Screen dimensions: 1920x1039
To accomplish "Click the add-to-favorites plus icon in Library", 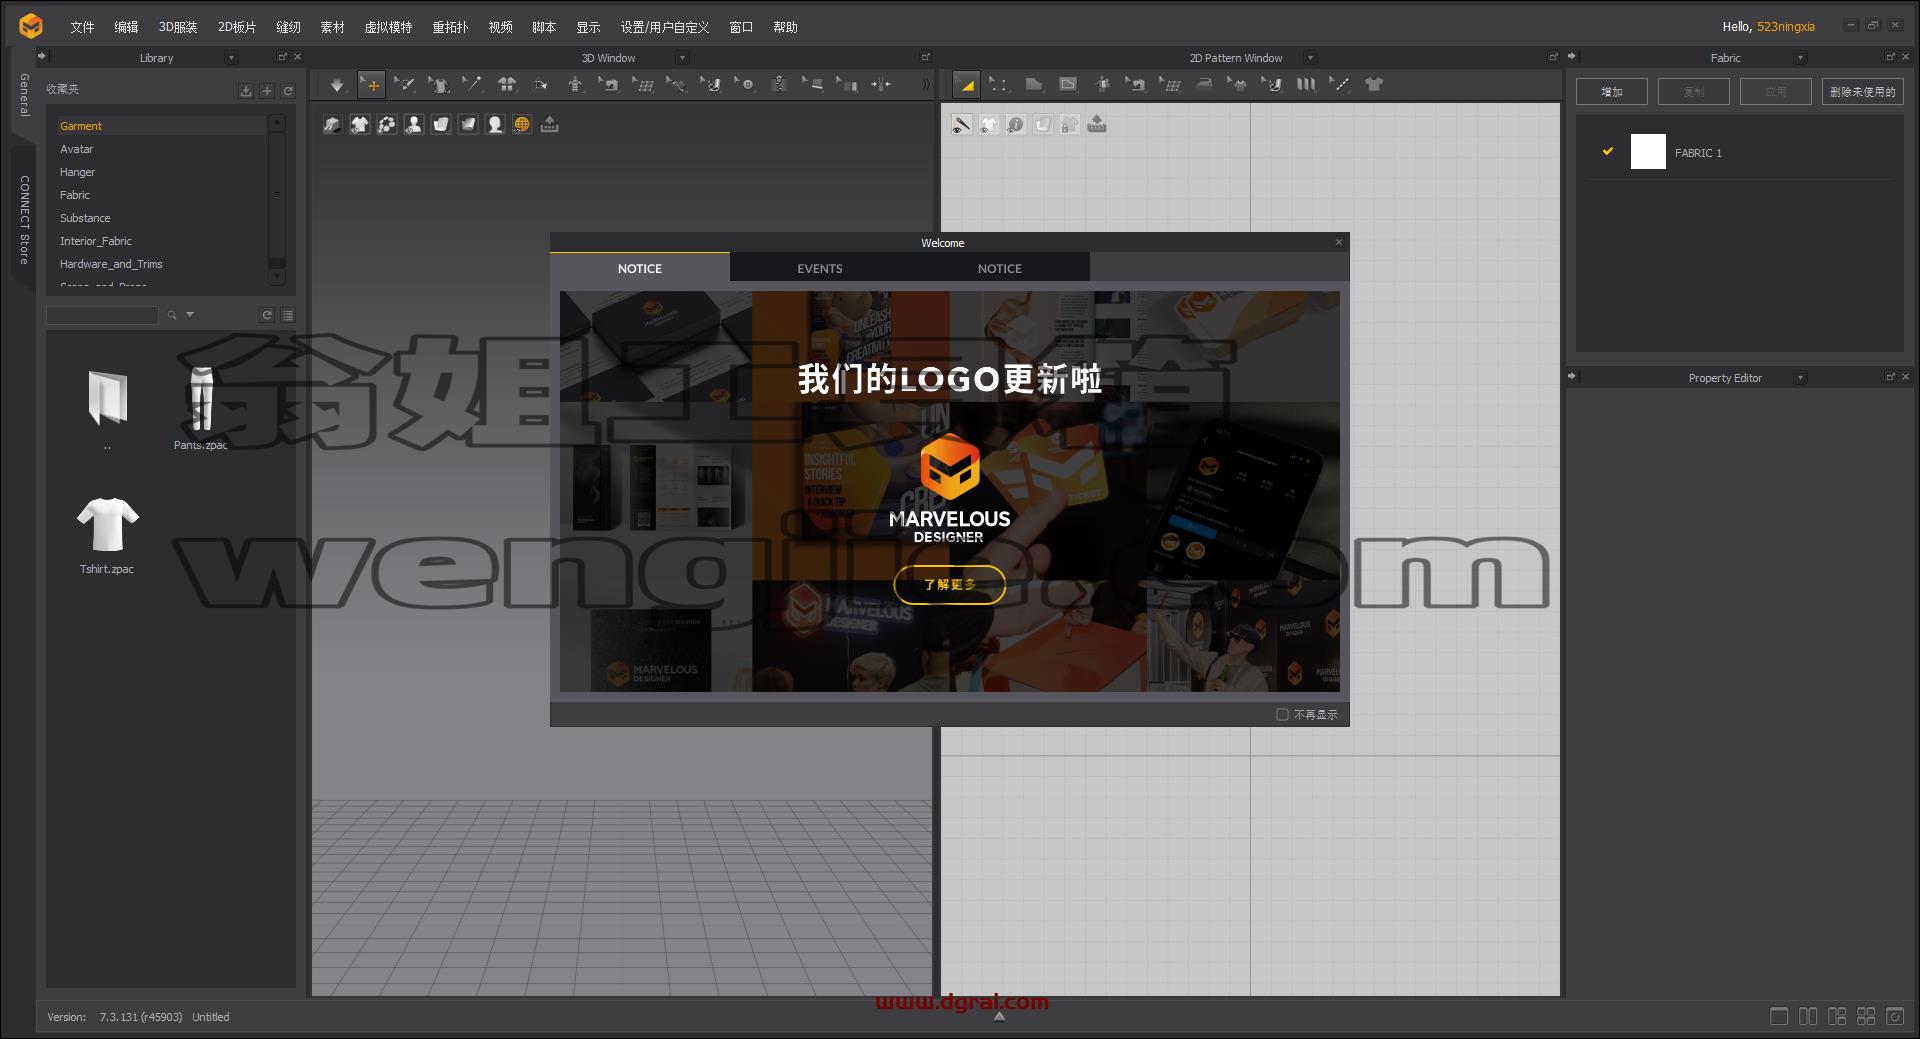I will (267, 91).
